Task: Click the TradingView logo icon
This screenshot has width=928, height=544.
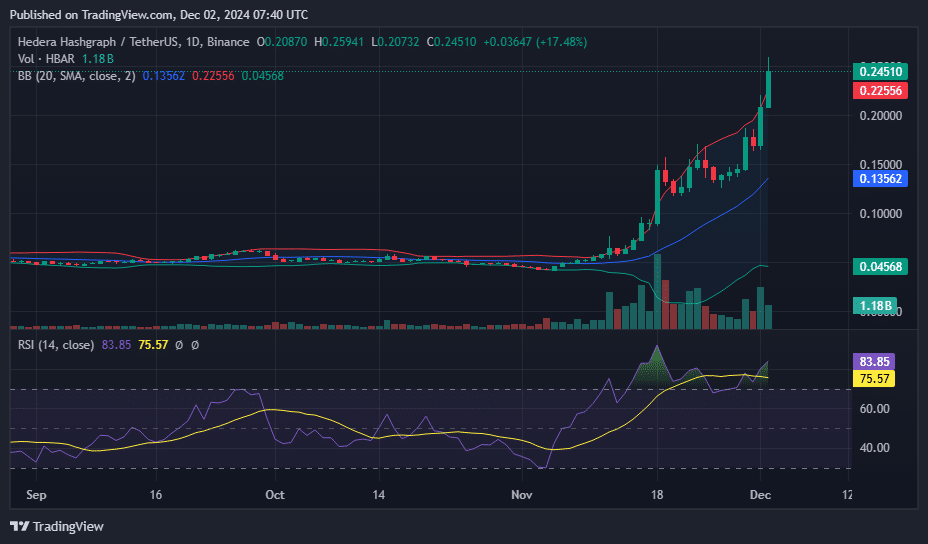Action: [20, 526]
